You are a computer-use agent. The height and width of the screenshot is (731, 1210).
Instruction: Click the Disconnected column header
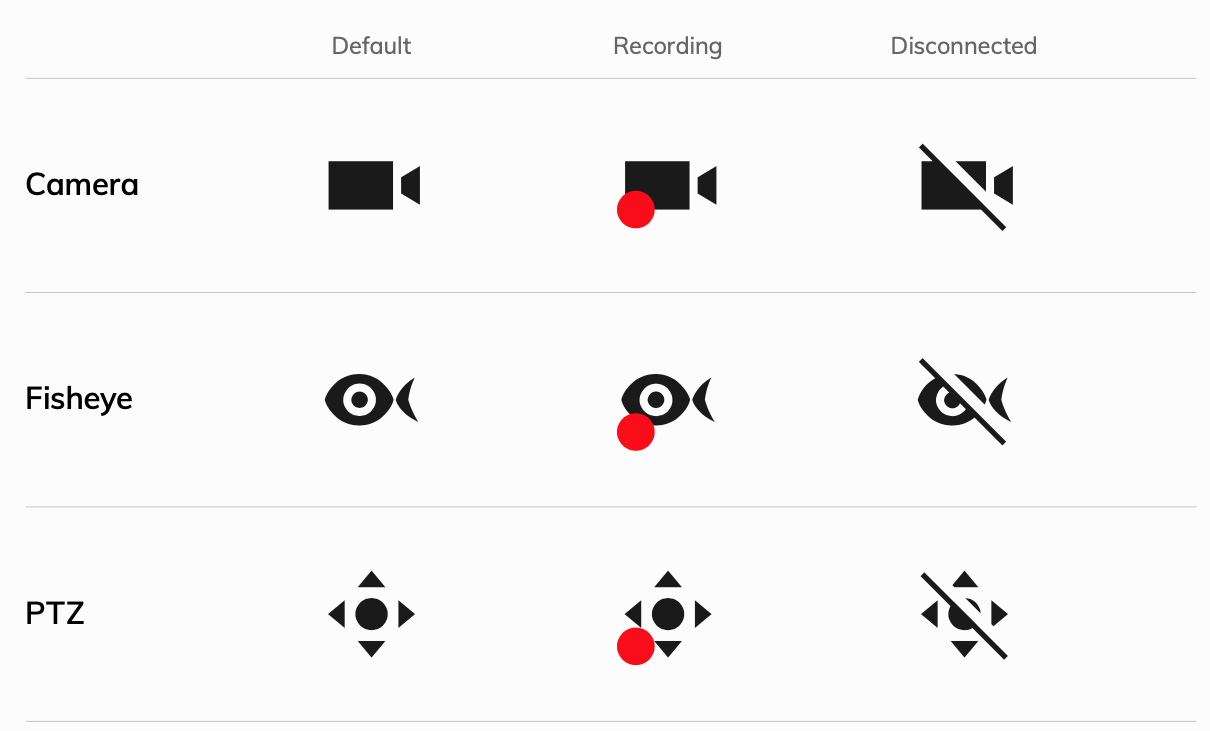tap(963, 46)
